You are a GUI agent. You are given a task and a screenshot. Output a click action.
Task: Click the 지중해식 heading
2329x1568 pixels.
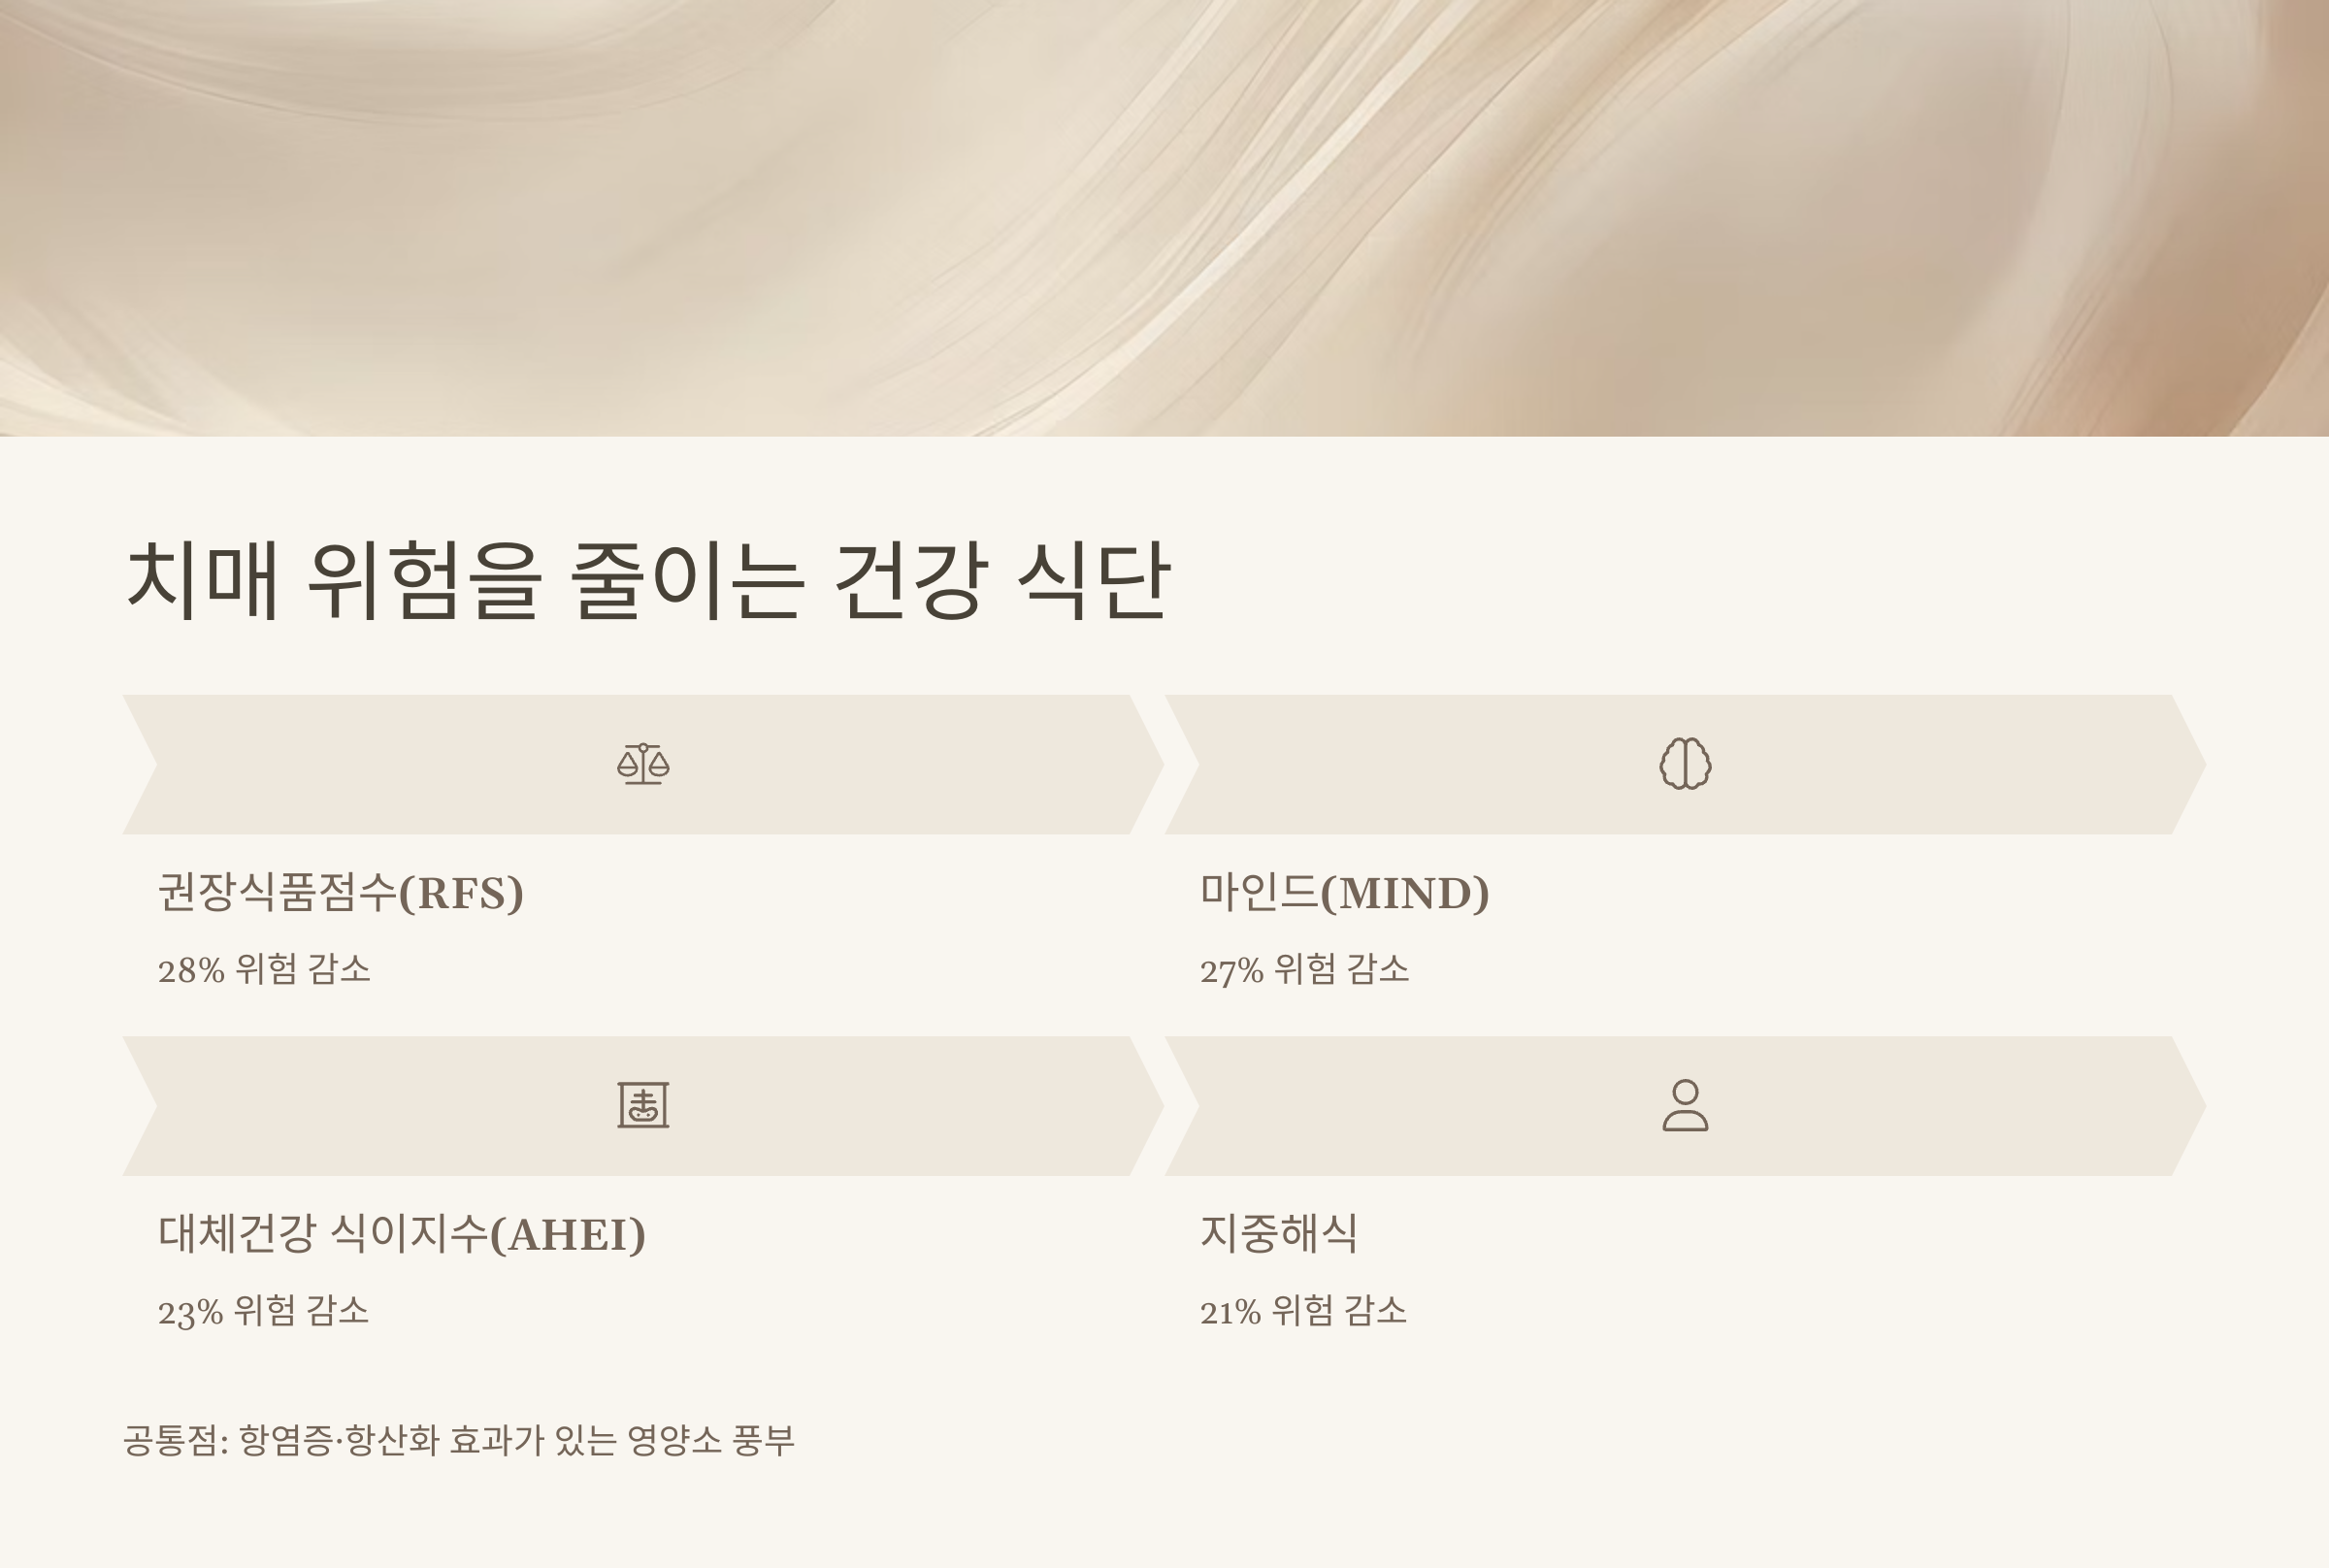1279,1233
